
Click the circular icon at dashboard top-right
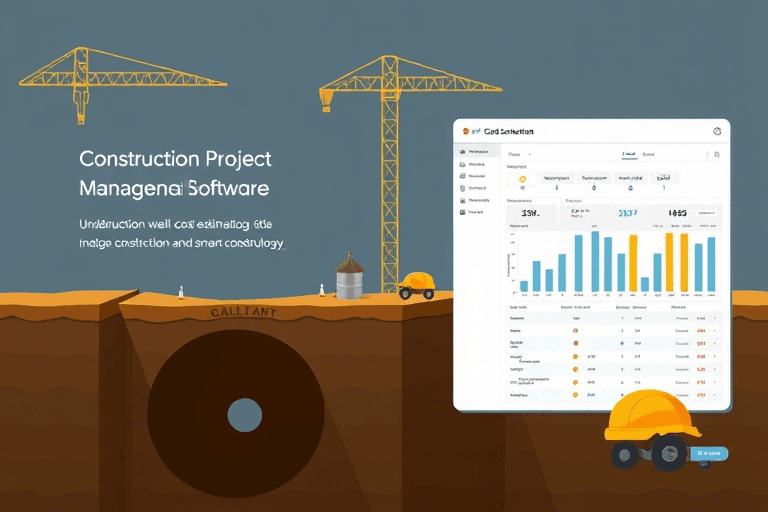click(x=717, y=131)
